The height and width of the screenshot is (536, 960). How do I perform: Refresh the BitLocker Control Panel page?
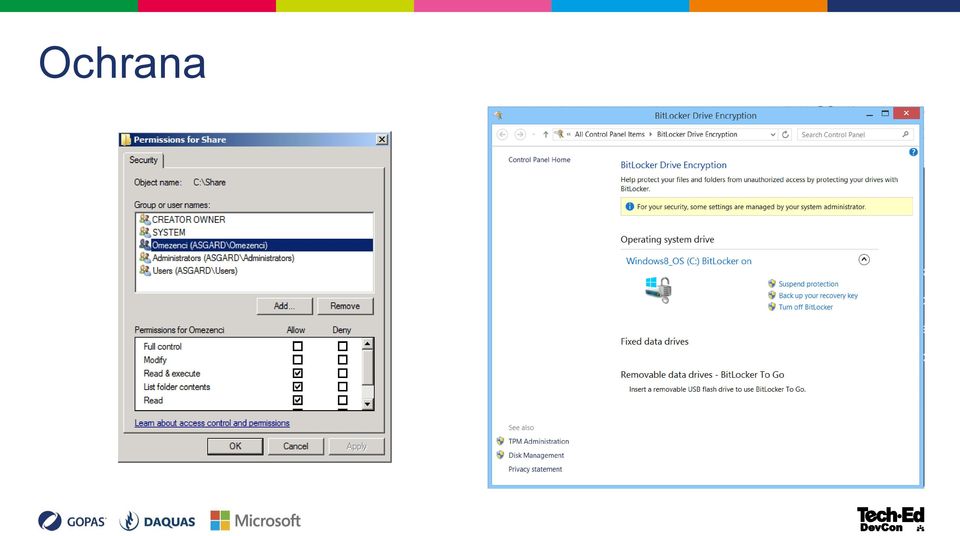(786, 134)
